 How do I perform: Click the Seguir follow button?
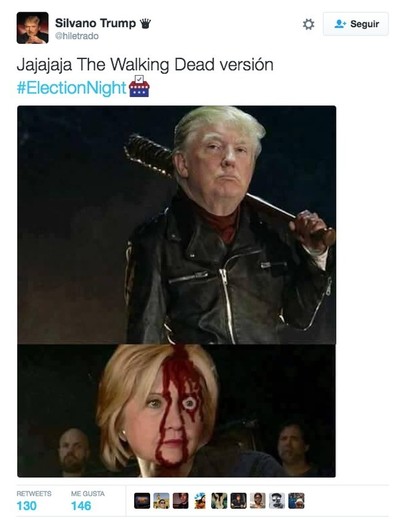click(356, 24)
